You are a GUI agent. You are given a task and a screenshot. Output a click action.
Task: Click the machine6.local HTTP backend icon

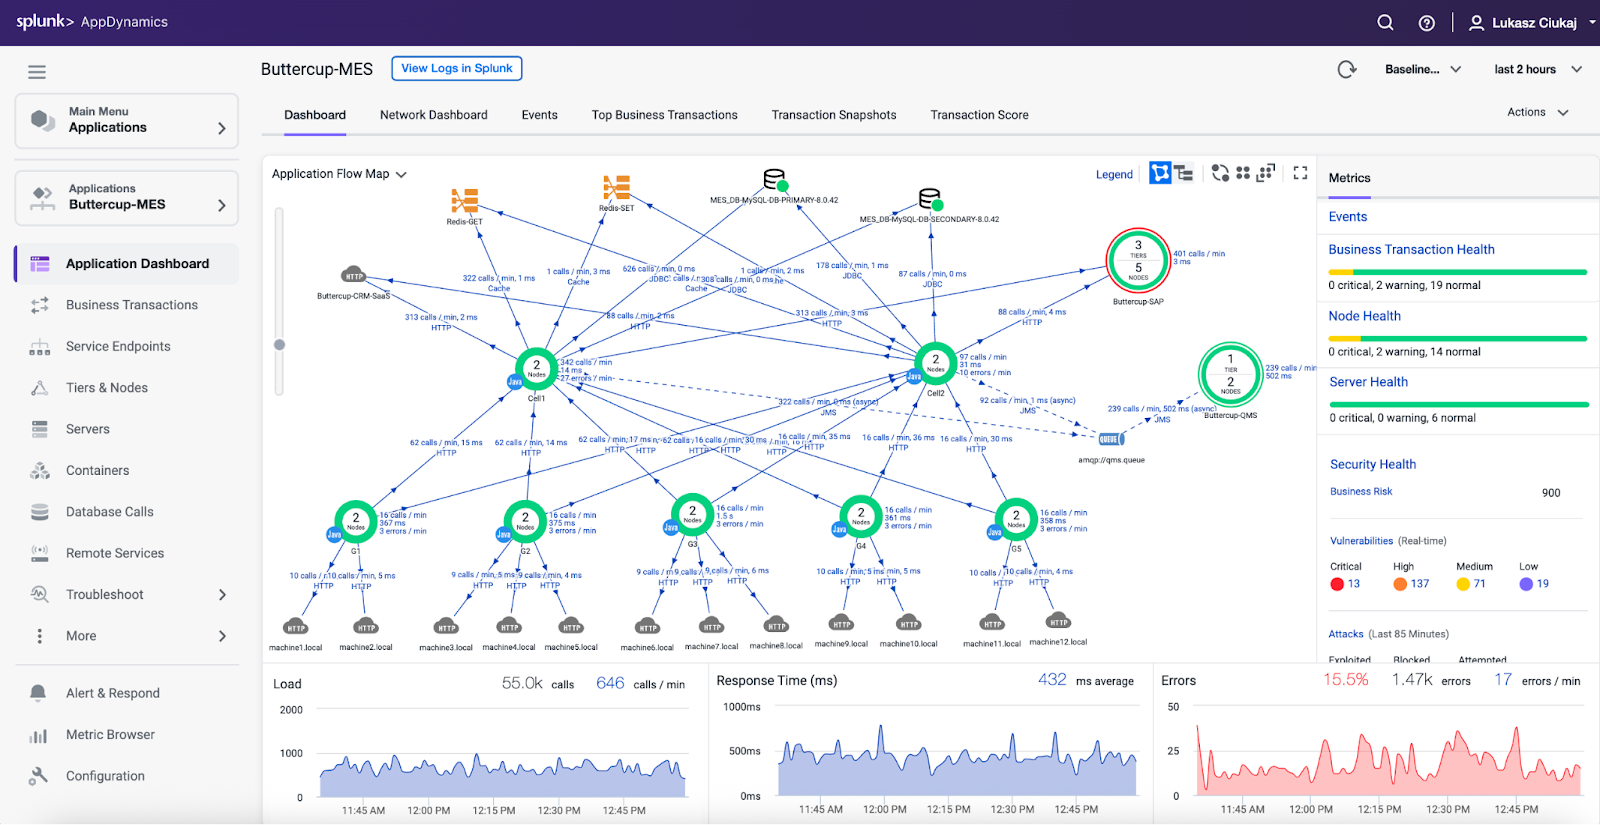pos(648,627)
